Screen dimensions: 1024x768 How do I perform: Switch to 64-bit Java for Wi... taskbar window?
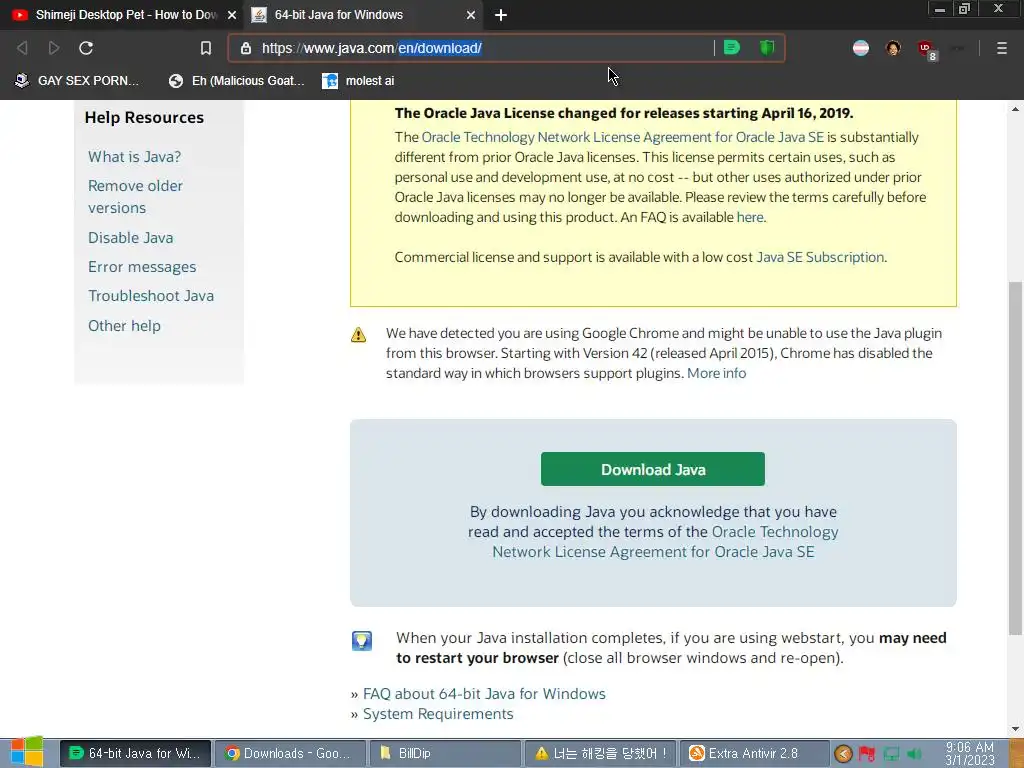point(136,753)
